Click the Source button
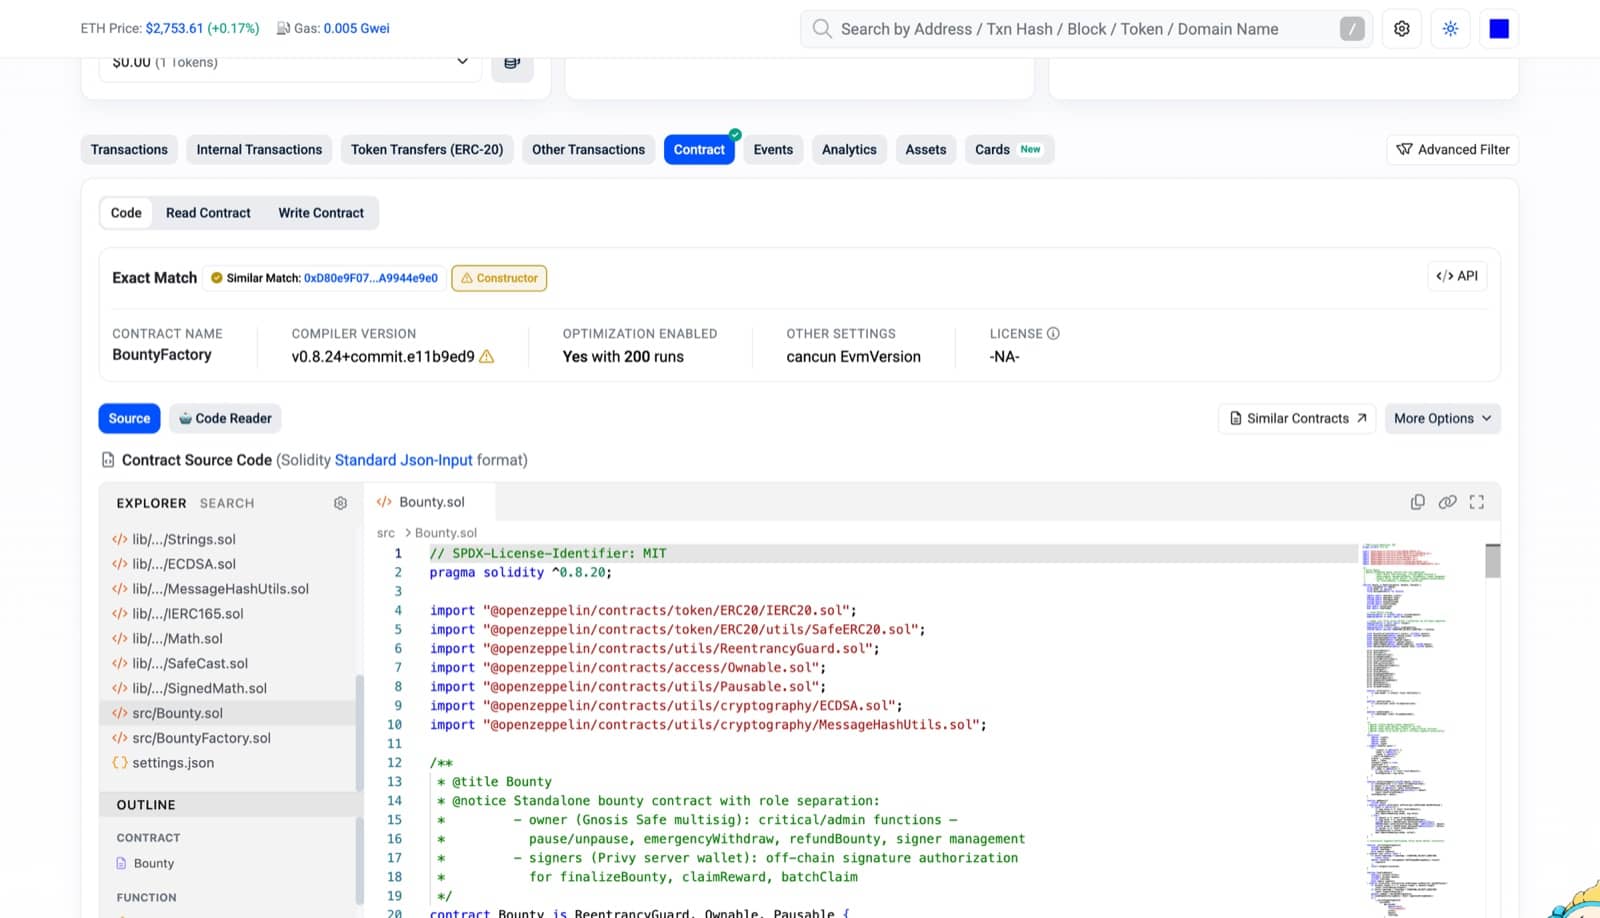The image size is (1600, 918). coord(129,418)
